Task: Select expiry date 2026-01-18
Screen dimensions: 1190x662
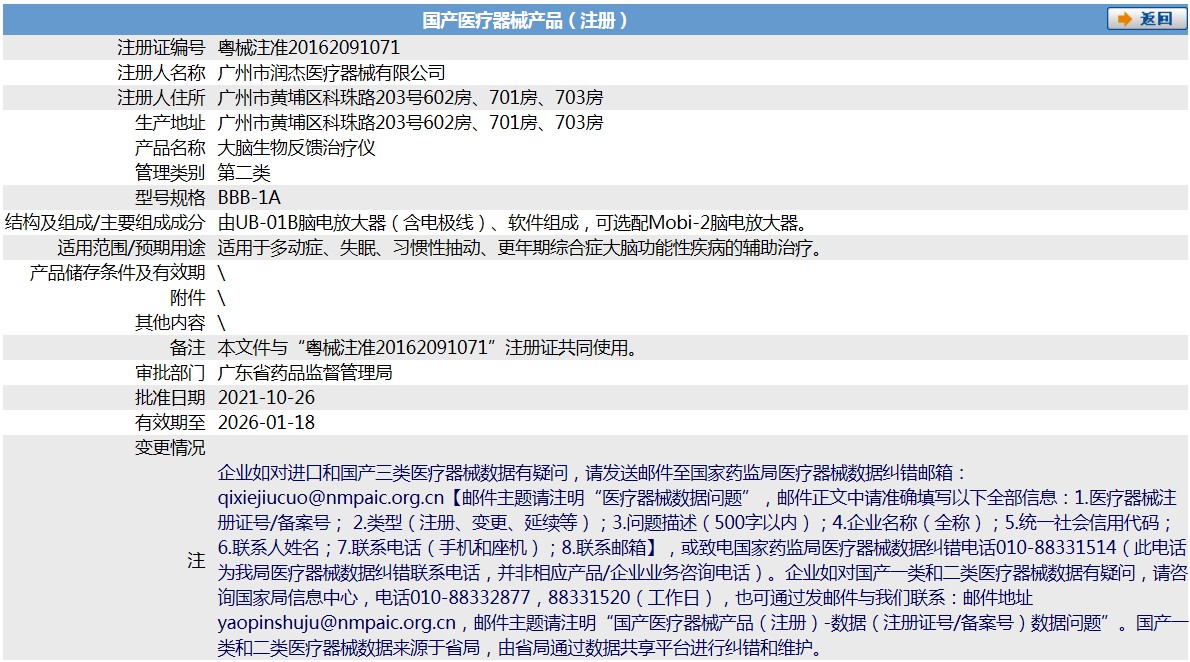Action: pos(266,423)
